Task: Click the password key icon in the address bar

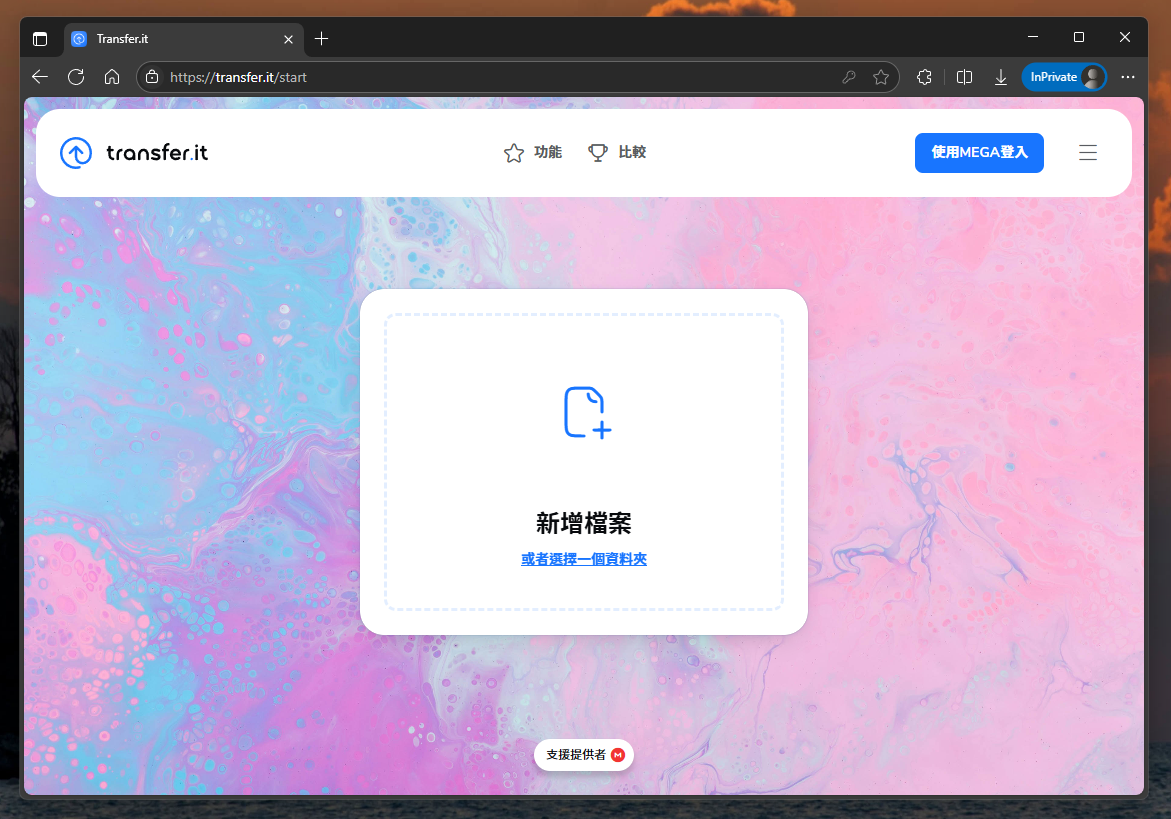Action: (x=848, y=77)
